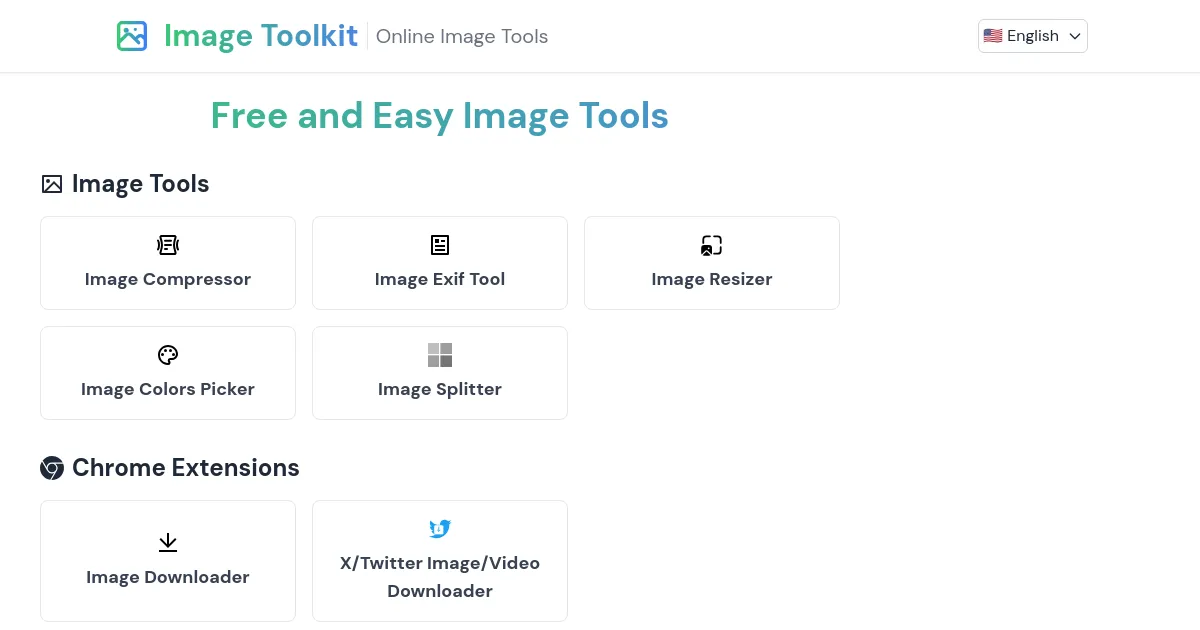Screen dimensions: 1200x630
Task: Open the X/Twitter Image/Video Downloader
Action: click(x=440, y=560)
